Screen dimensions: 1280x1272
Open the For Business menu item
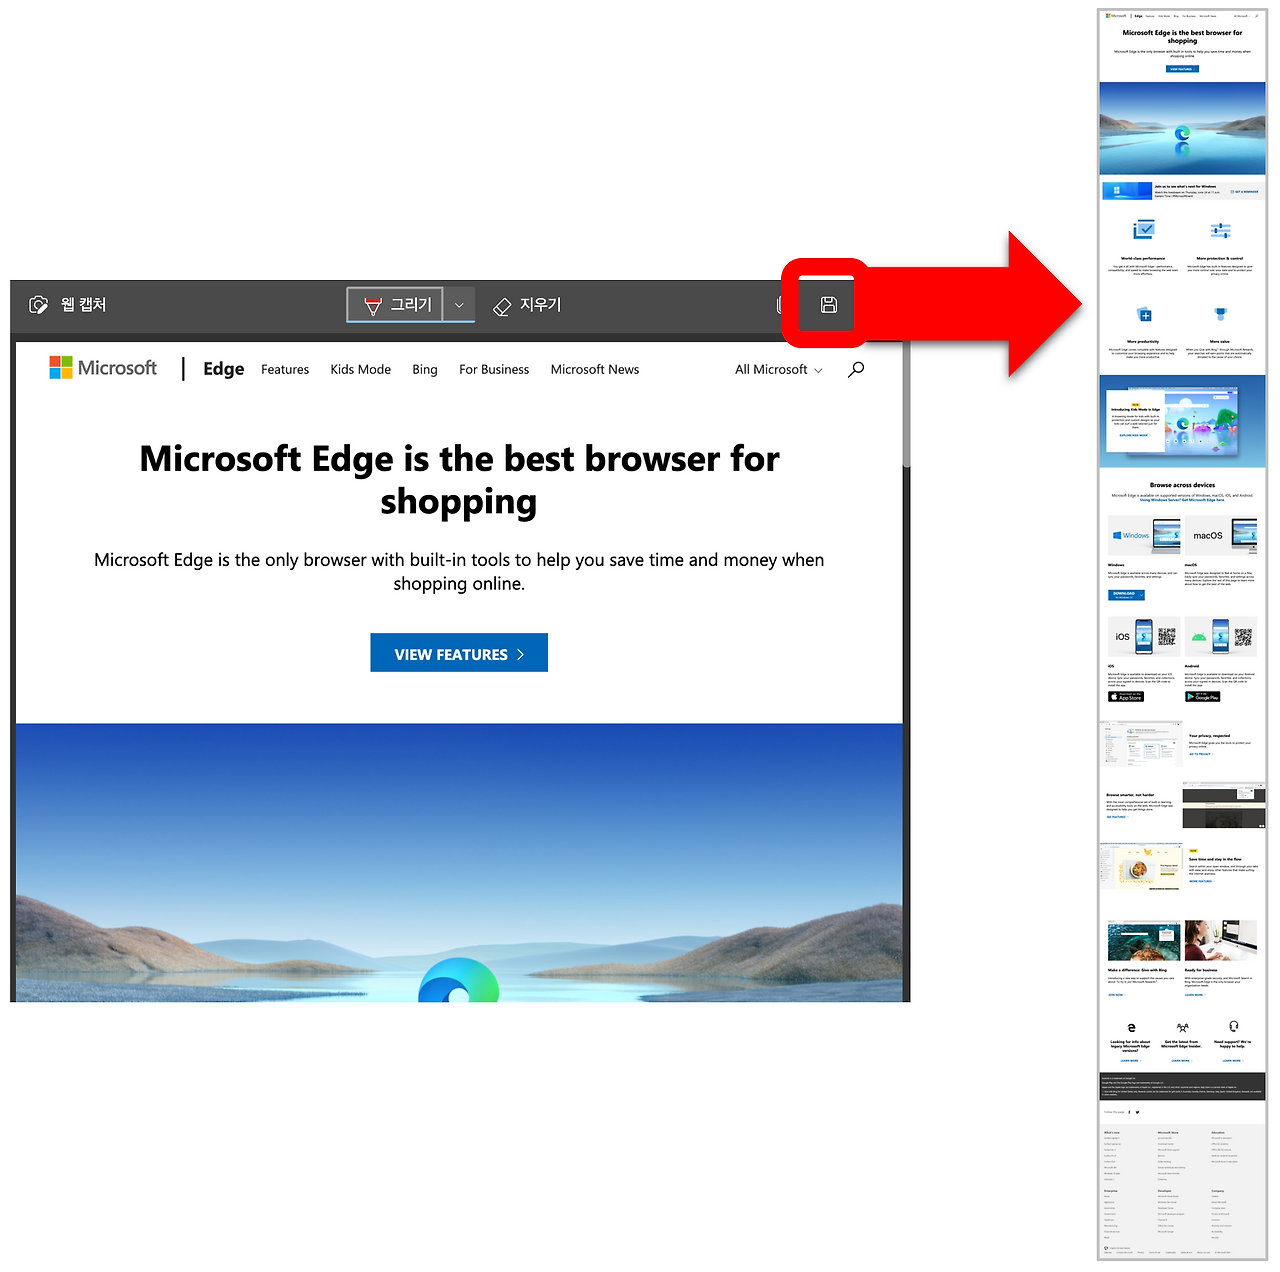coord(494,370)
